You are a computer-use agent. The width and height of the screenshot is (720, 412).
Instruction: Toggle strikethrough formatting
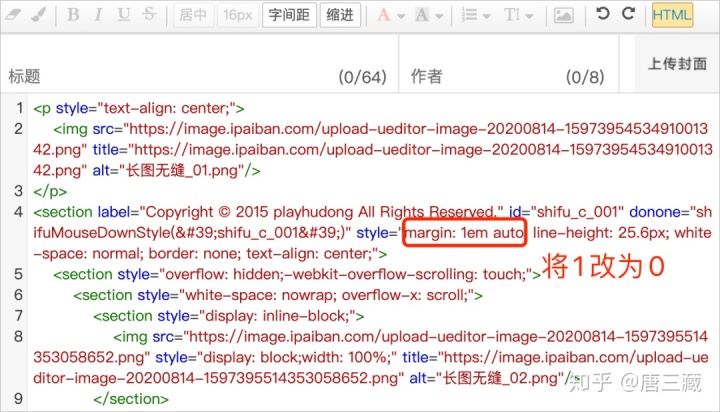coord(149,14)
